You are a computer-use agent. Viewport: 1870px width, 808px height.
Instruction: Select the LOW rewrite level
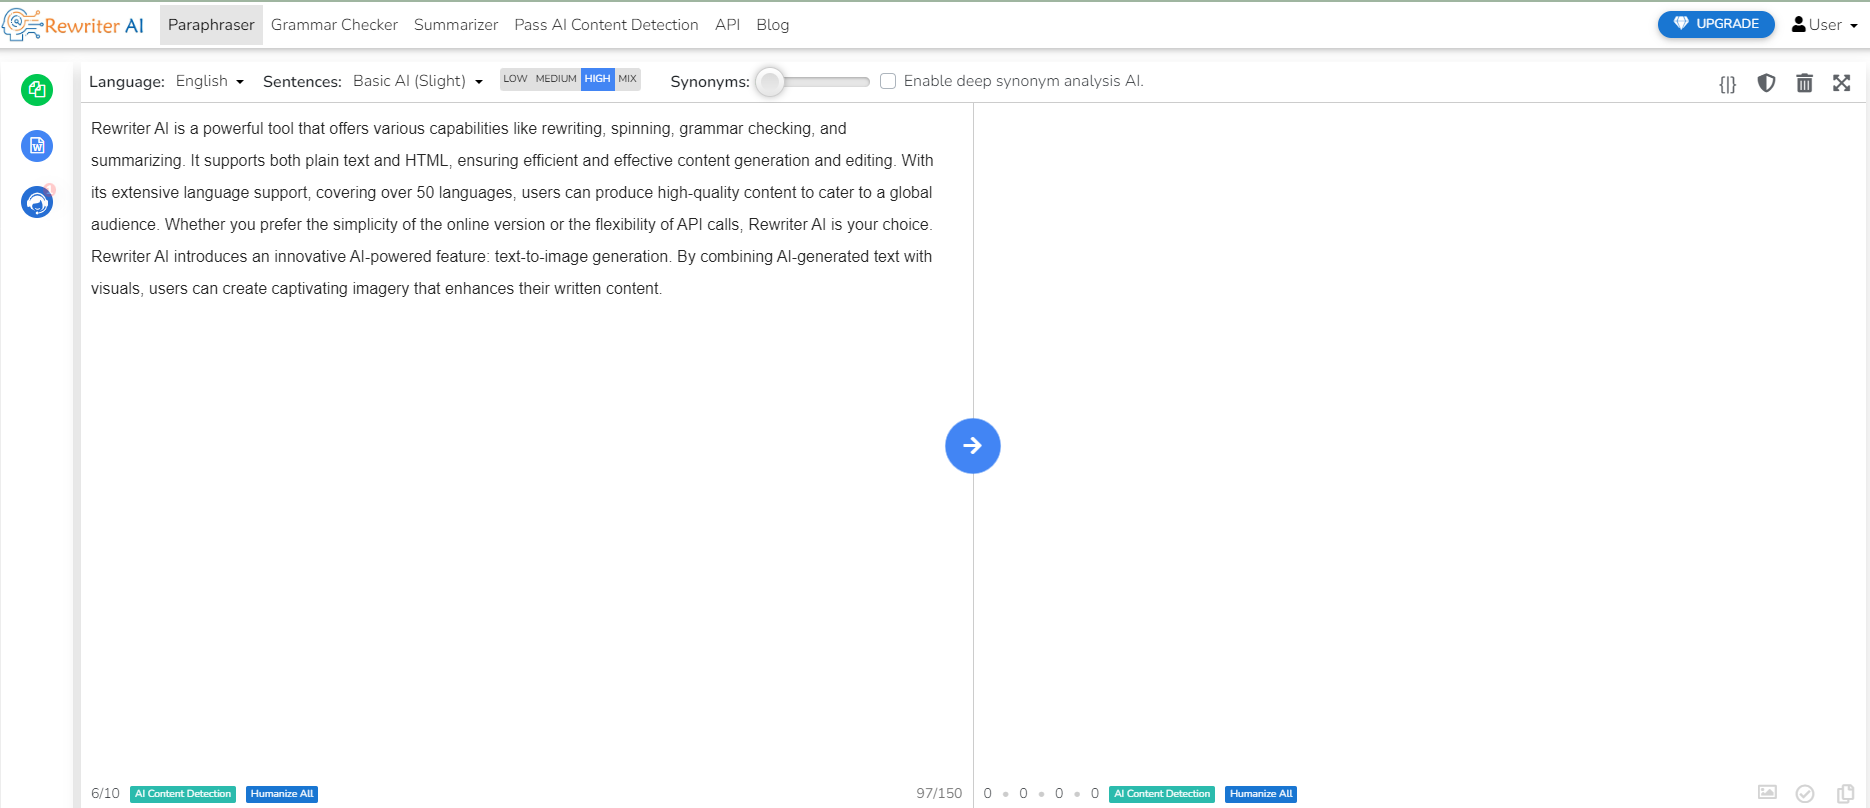click(515, 79)
